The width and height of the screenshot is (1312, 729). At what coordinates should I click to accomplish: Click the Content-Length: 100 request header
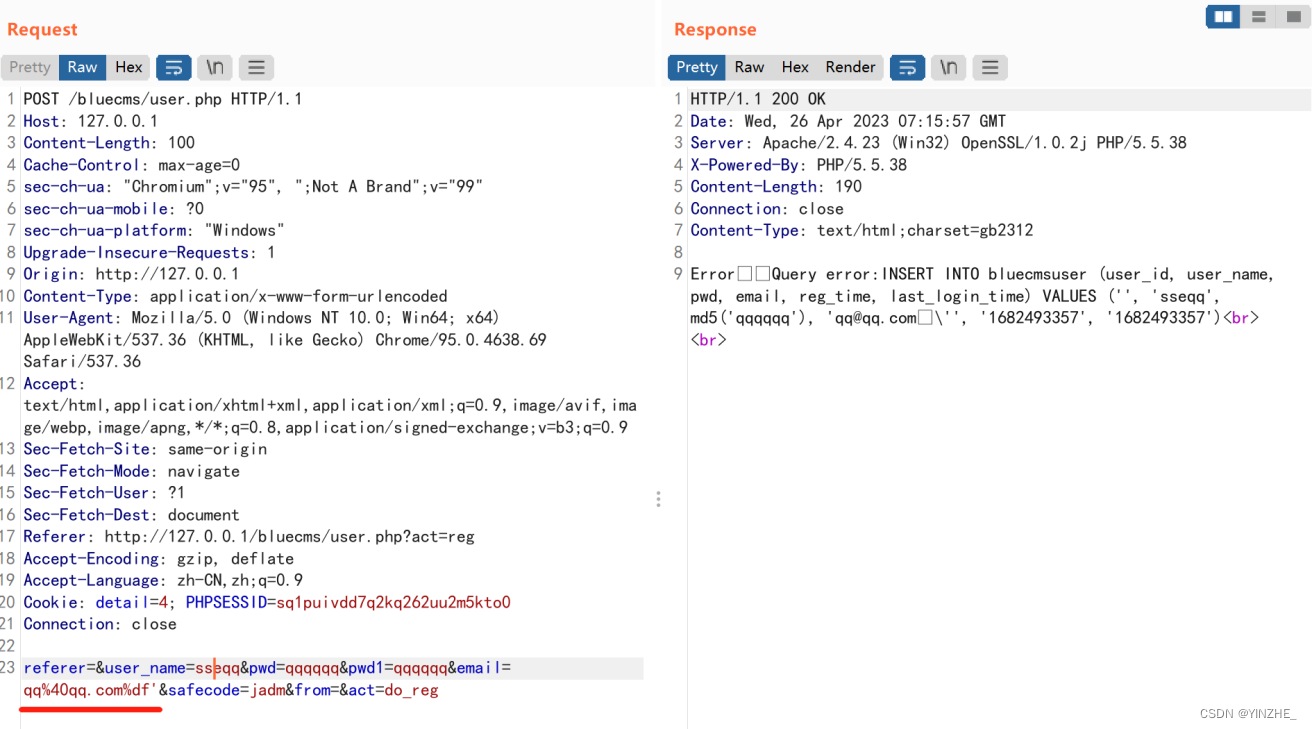109,143
